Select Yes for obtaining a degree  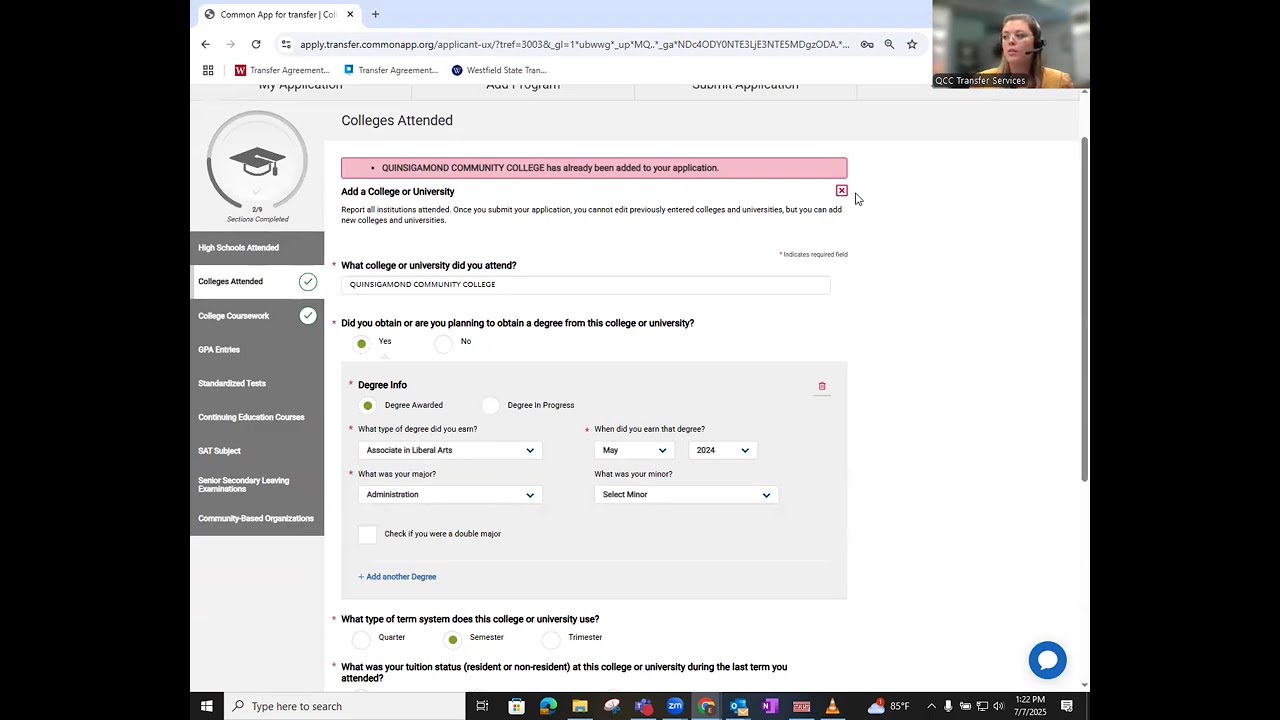coord(362,343)
